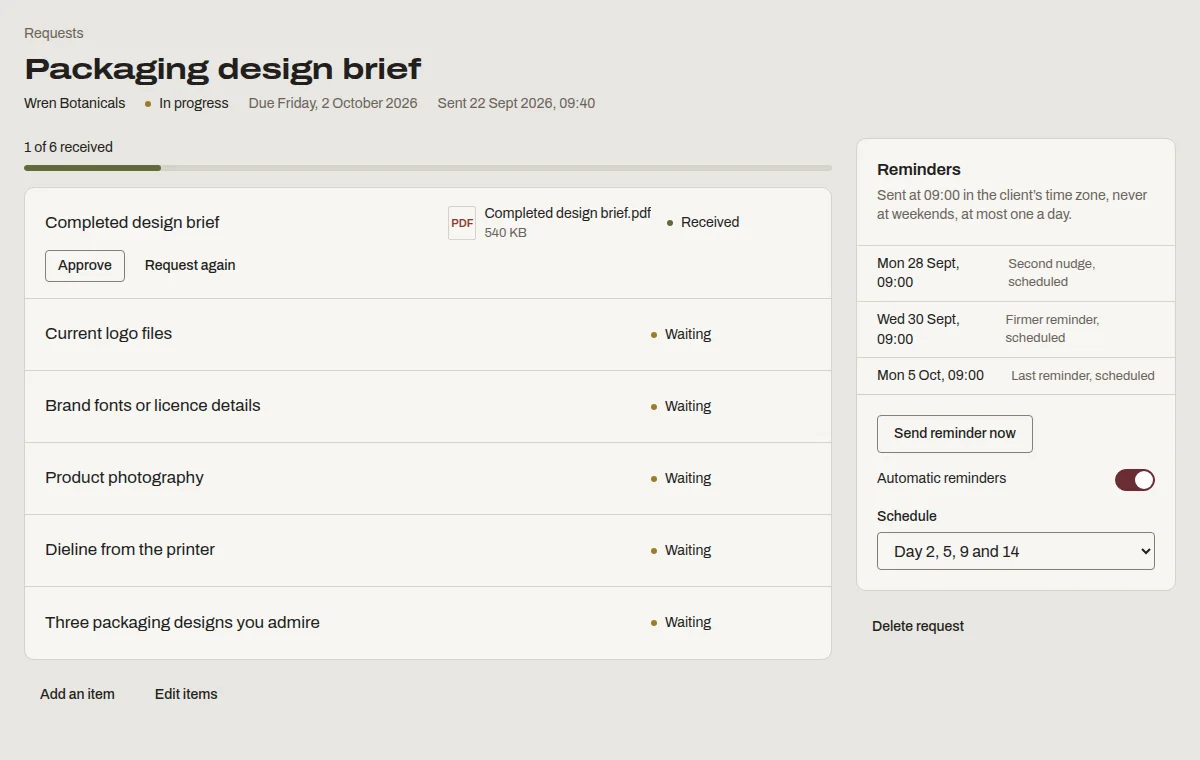Open the Schedule dropdown
This screenshot has width=1200, height=760.
pos(1016,551)
